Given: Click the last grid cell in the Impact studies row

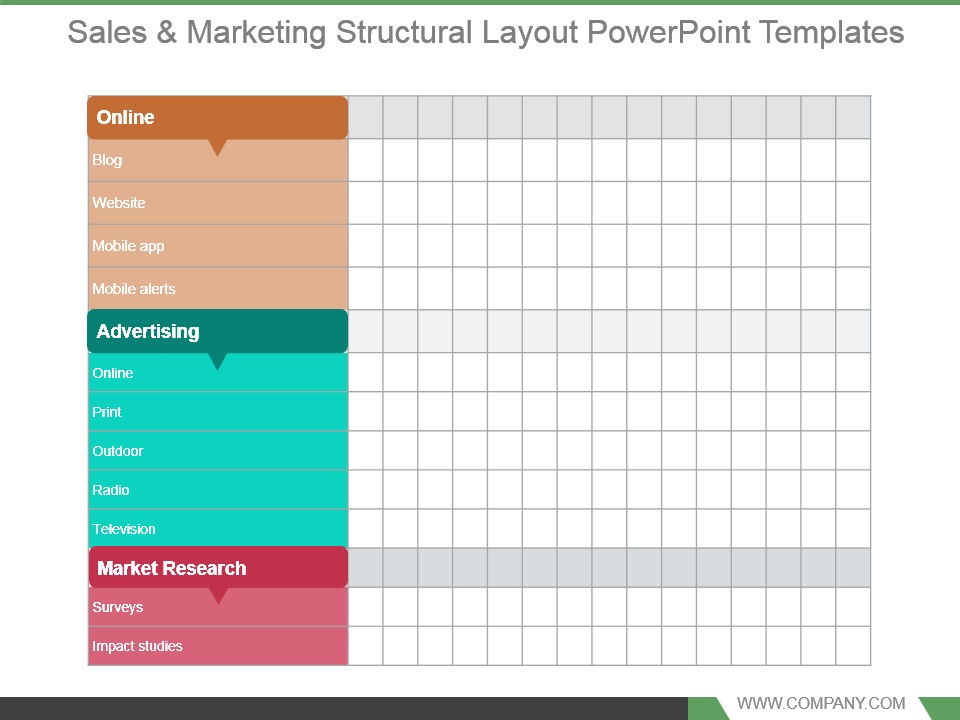Looking at the screenshot, I should tap(853, 645).
